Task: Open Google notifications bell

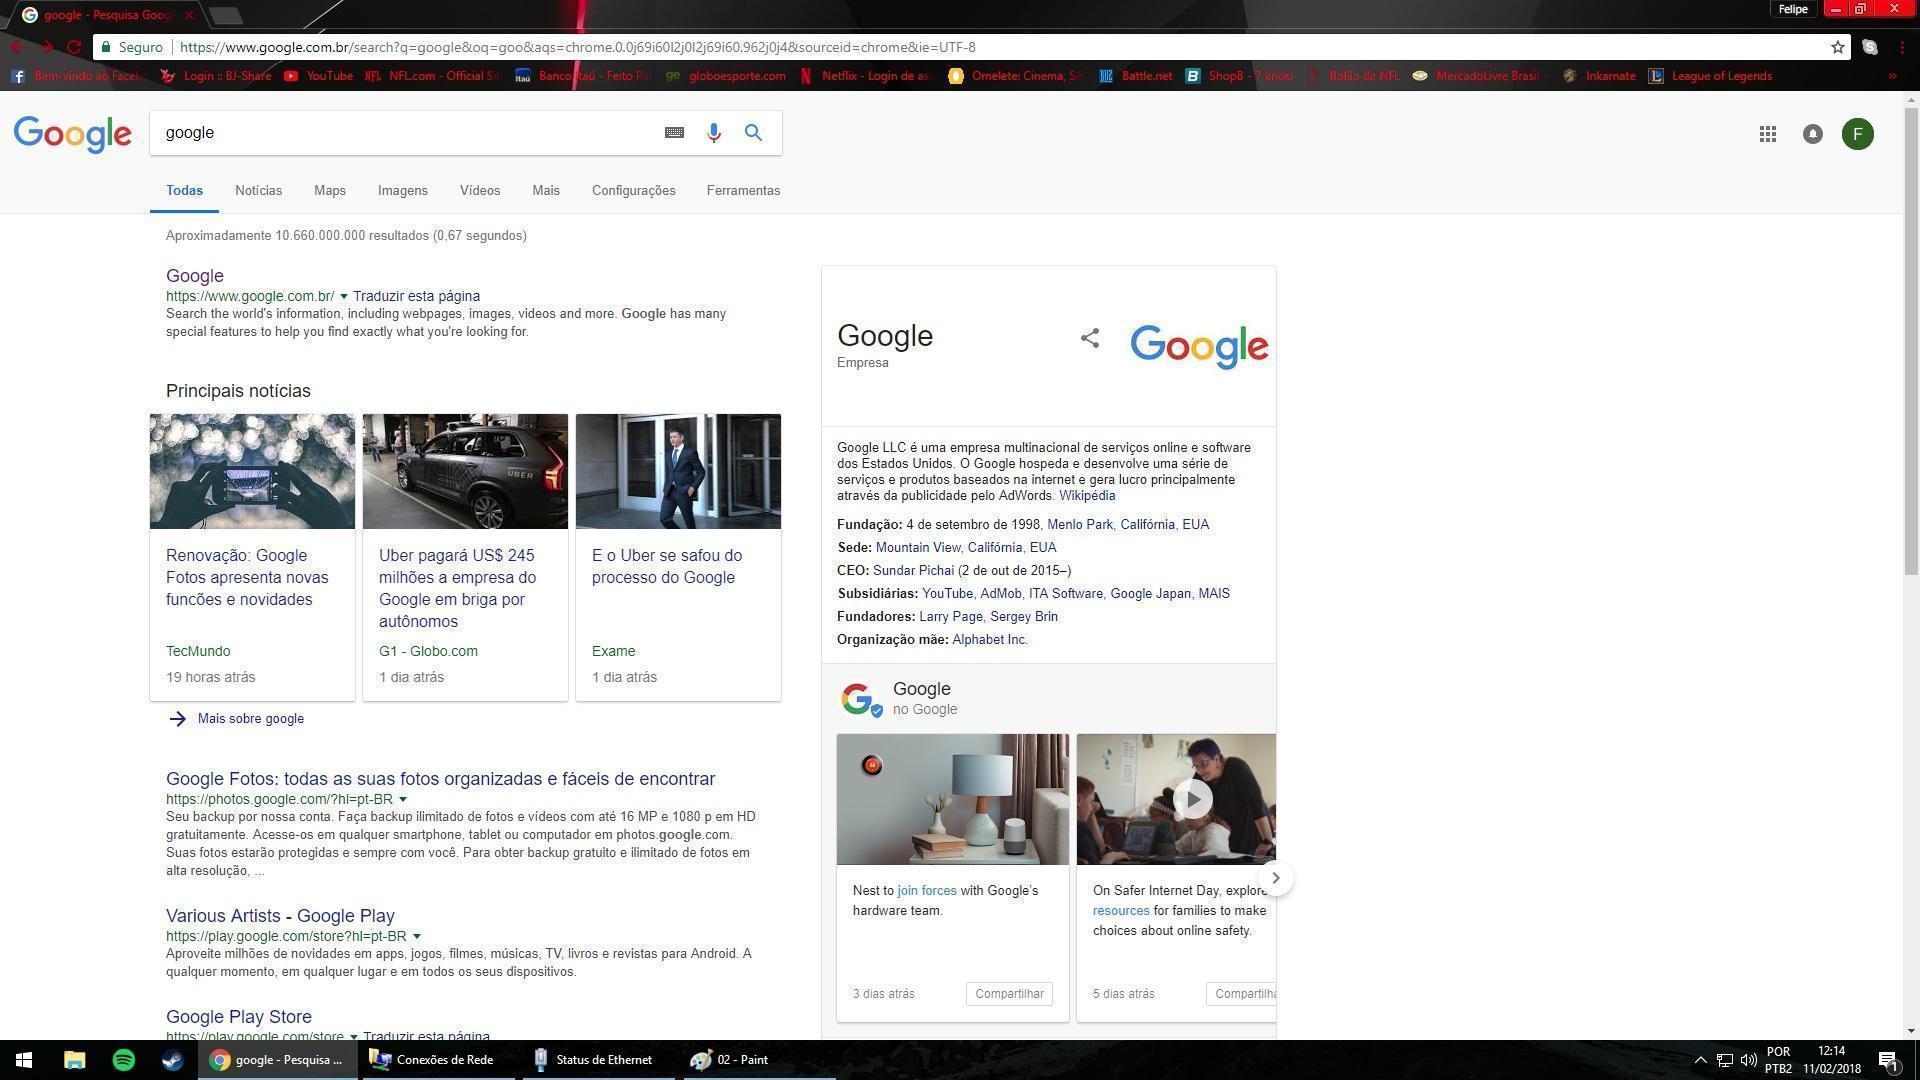Action: pyautogui.click(x=1812, y=134)
